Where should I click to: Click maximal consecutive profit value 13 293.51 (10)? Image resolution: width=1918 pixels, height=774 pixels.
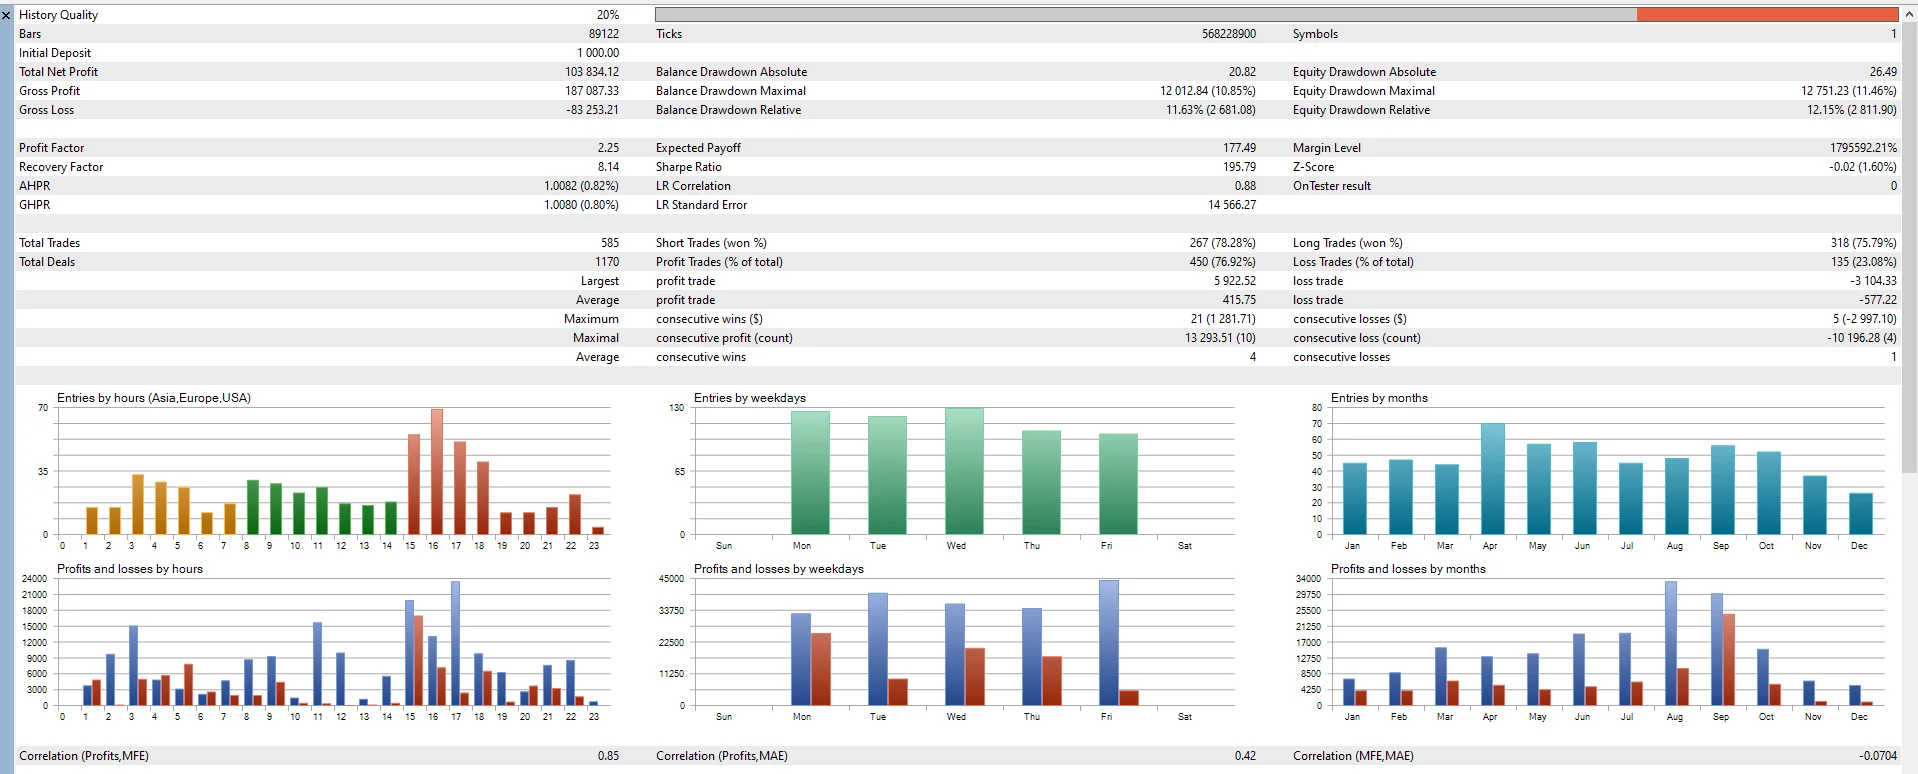click(x=1221, y=338)
